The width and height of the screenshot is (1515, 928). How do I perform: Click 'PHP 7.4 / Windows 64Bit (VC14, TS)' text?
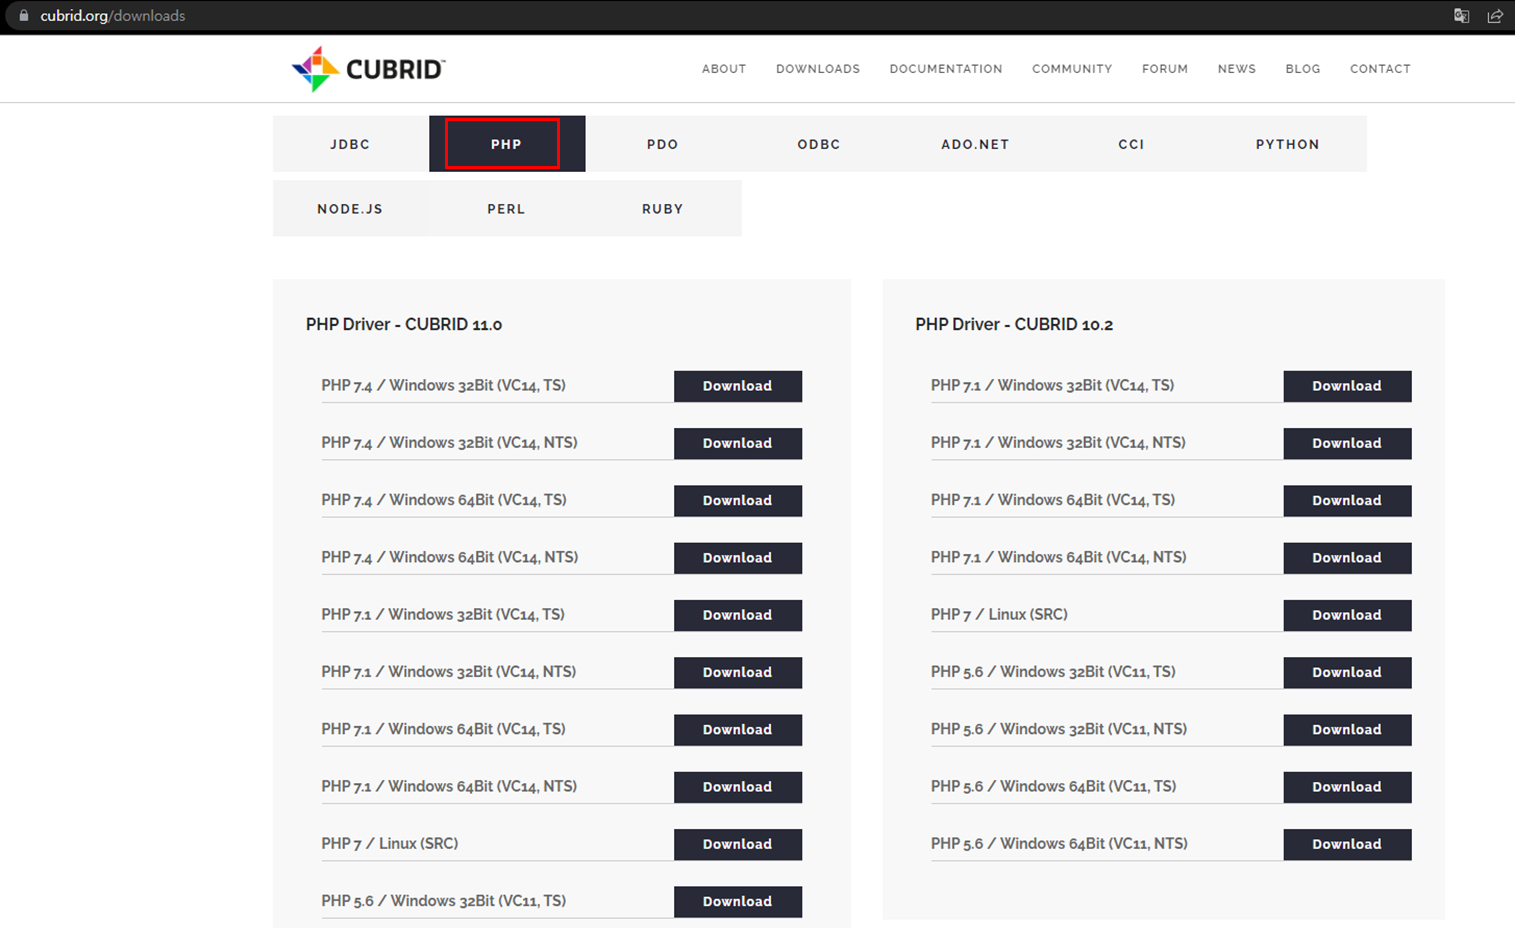click(x=444, y=500)
